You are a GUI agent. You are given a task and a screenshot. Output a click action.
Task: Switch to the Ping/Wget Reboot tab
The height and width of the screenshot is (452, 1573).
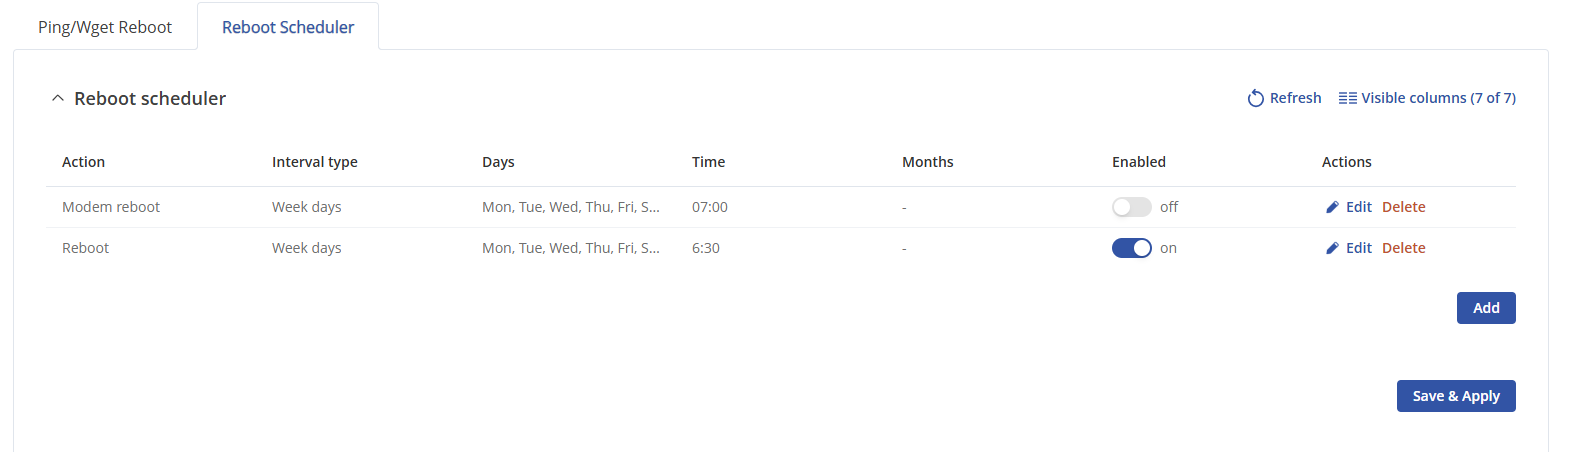tap(105, 27)
